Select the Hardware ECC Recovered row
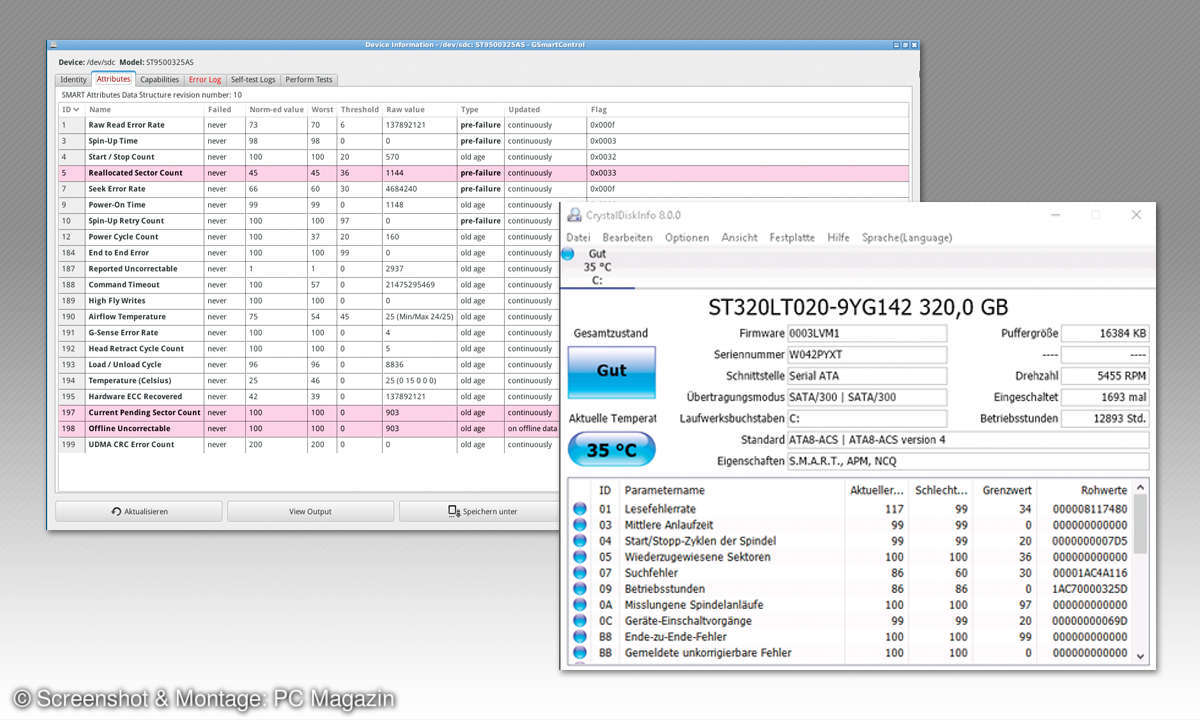The image size is (1200, 720). (x=310, y=396)
